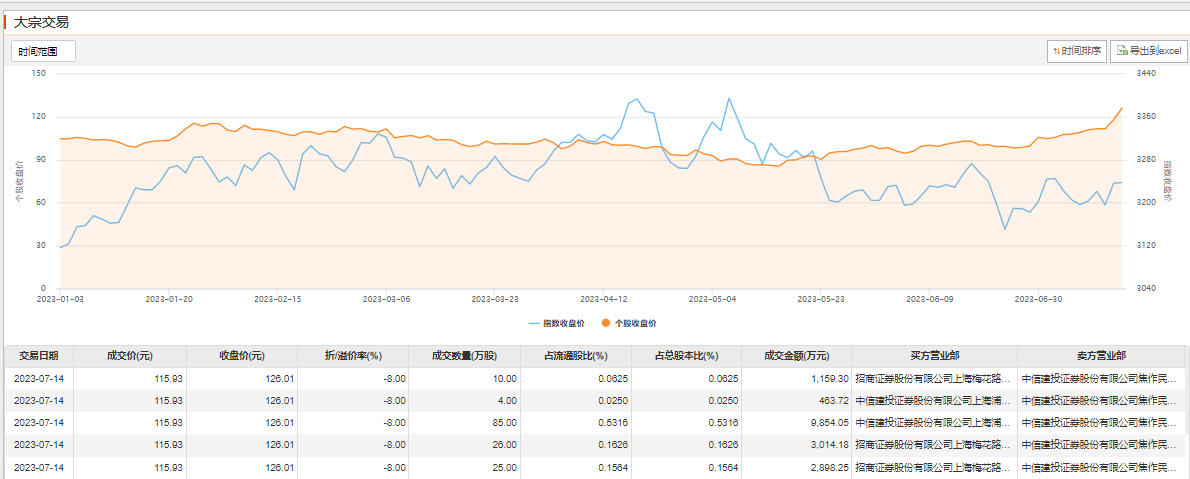This screenshot has height=479, width=1190.
Task: Sort by the 交易日期 column header
Action: click(39, 356)
